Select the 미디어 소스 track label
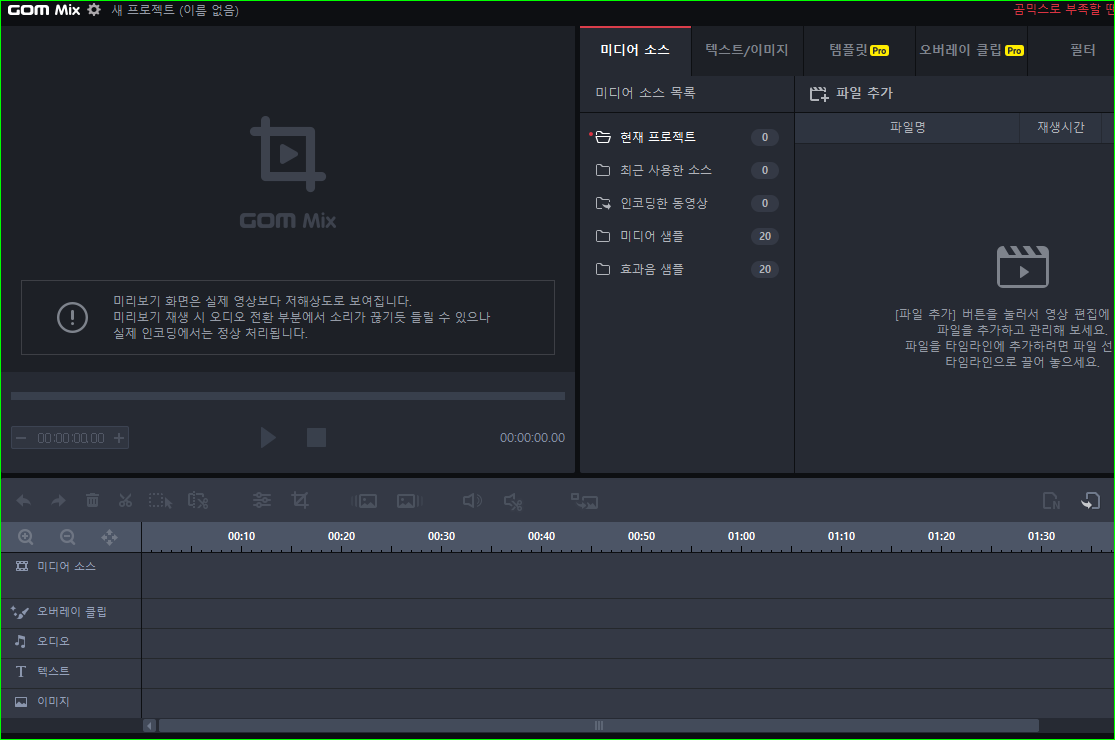Viewport: 1115px width, 740px height. [x=66, y=566]
